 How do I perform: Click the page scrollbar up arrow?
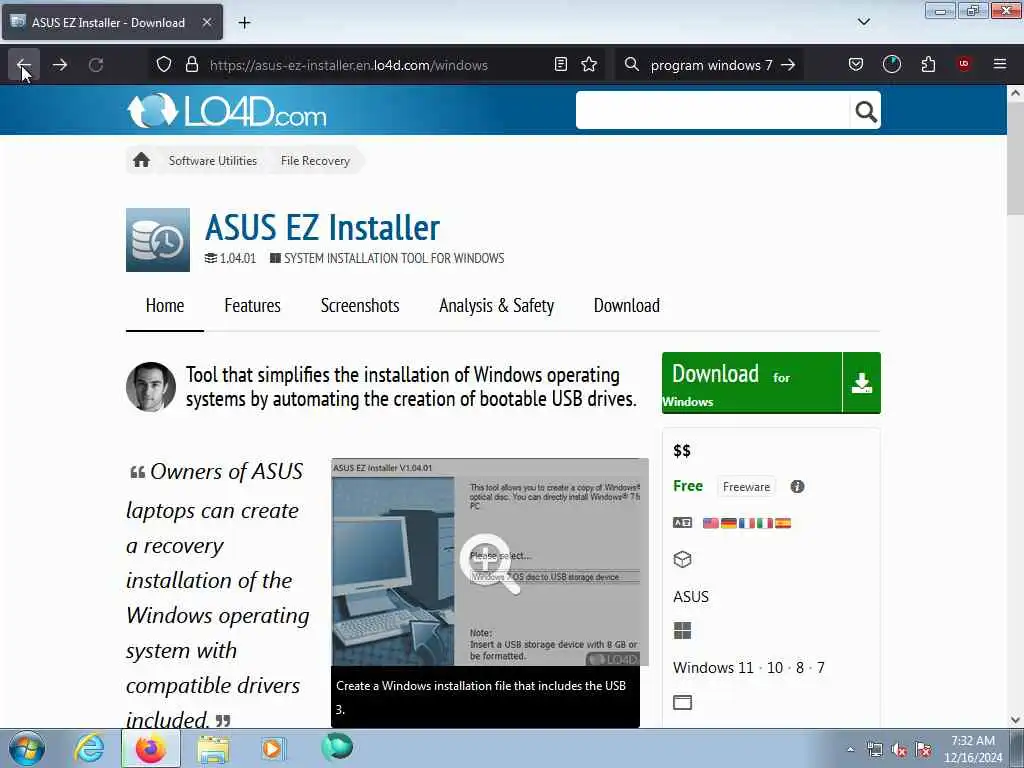pyautogui.click(x=1015, y=93)
